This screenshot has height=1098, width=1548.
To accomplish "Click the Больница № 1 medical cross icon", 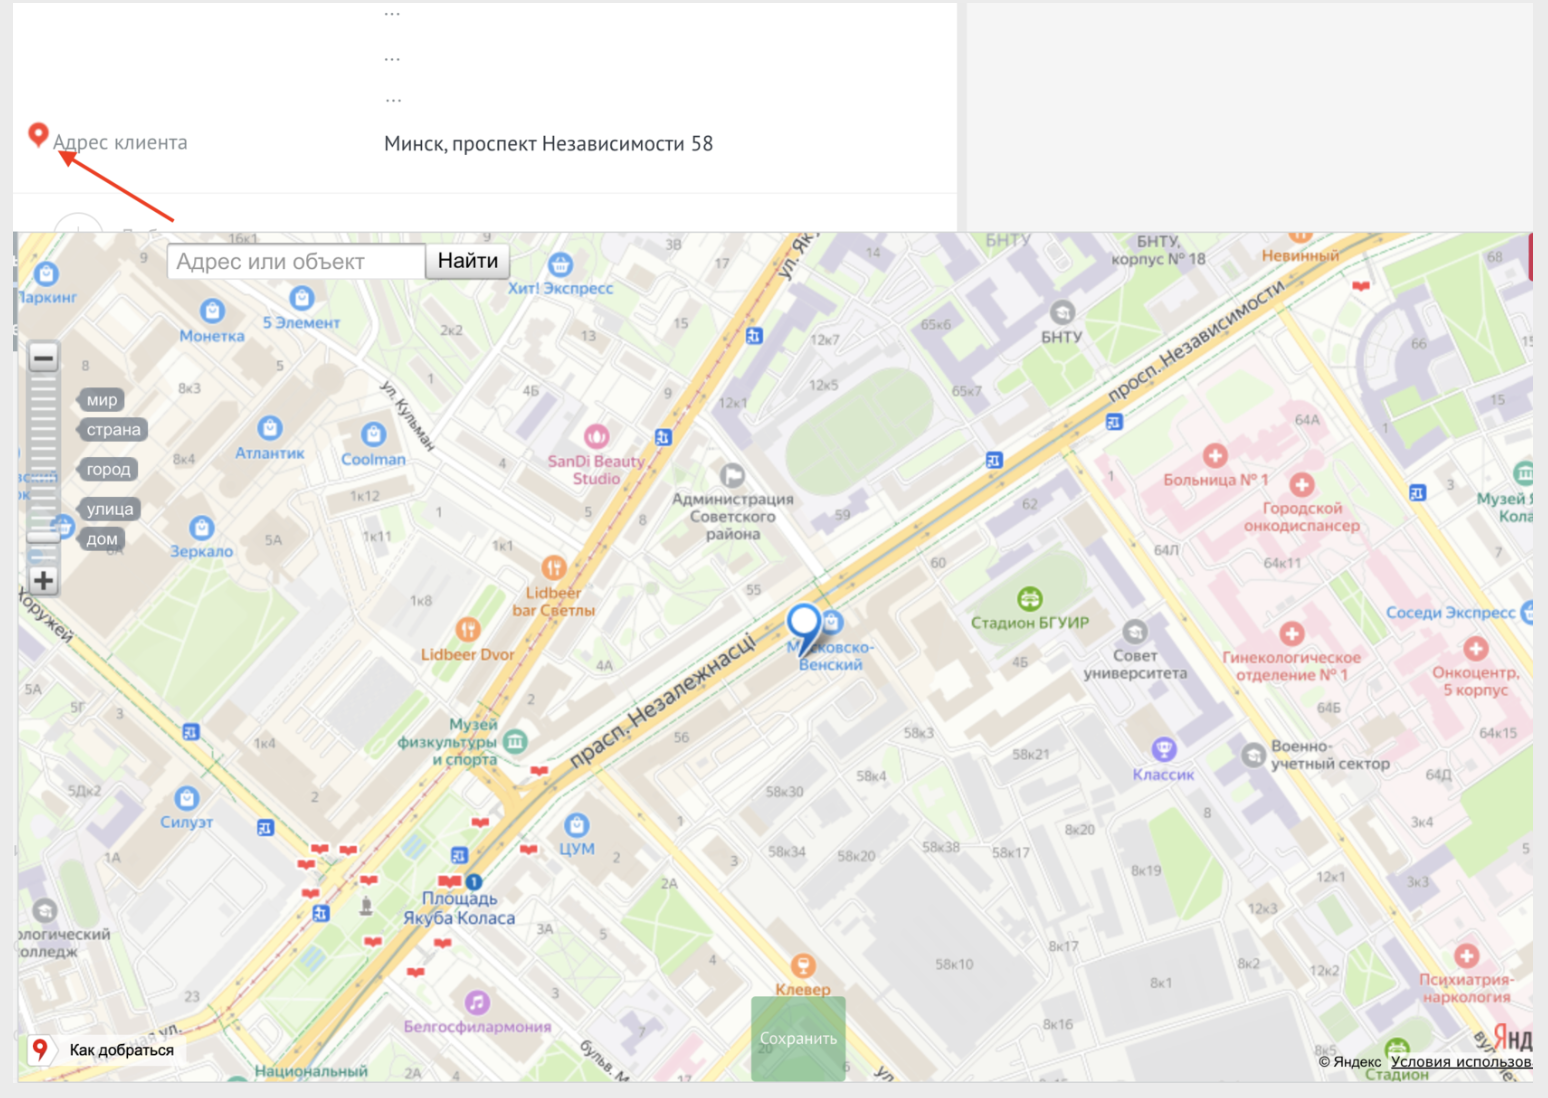I will click(1215, 456).
